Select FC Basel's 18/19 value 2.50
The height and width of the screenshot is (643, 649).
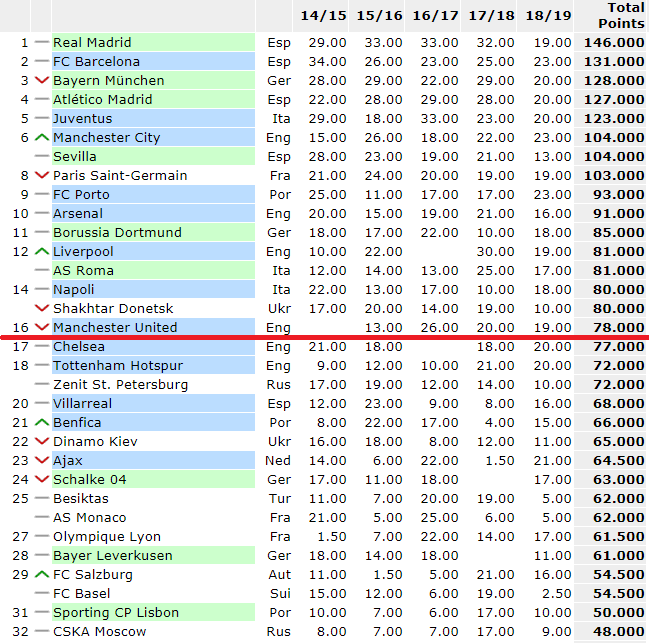557,593
